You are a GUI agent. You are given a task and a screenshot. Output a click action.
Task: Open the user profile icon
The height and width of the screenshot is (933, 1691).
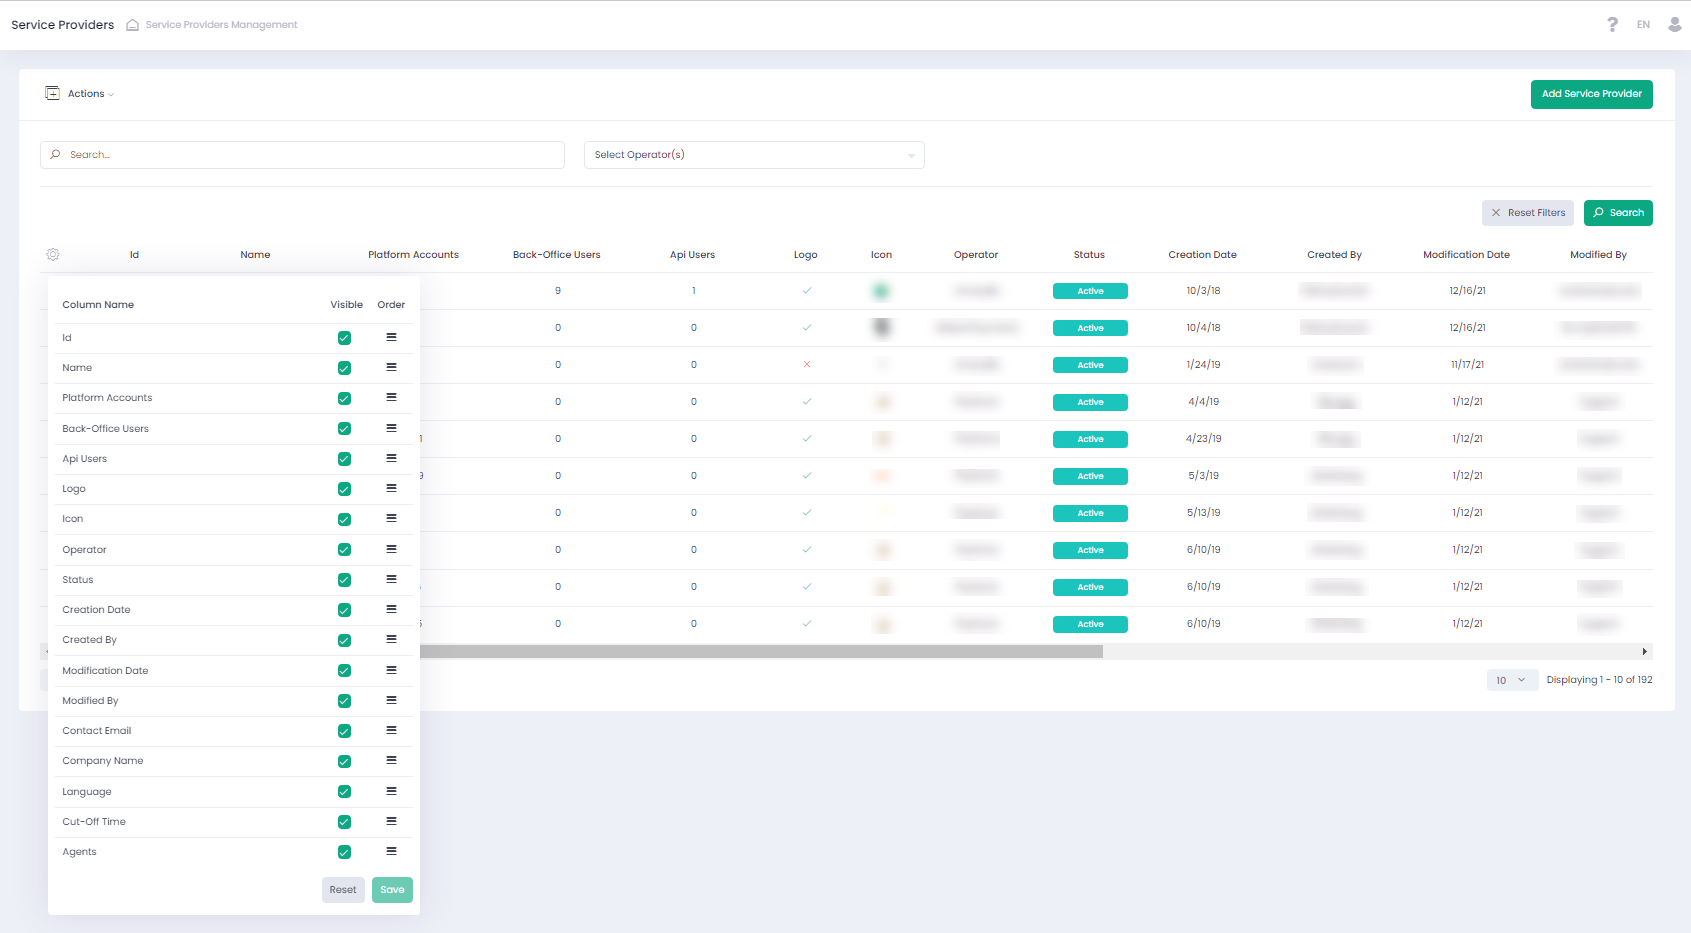pos(1674,24)
